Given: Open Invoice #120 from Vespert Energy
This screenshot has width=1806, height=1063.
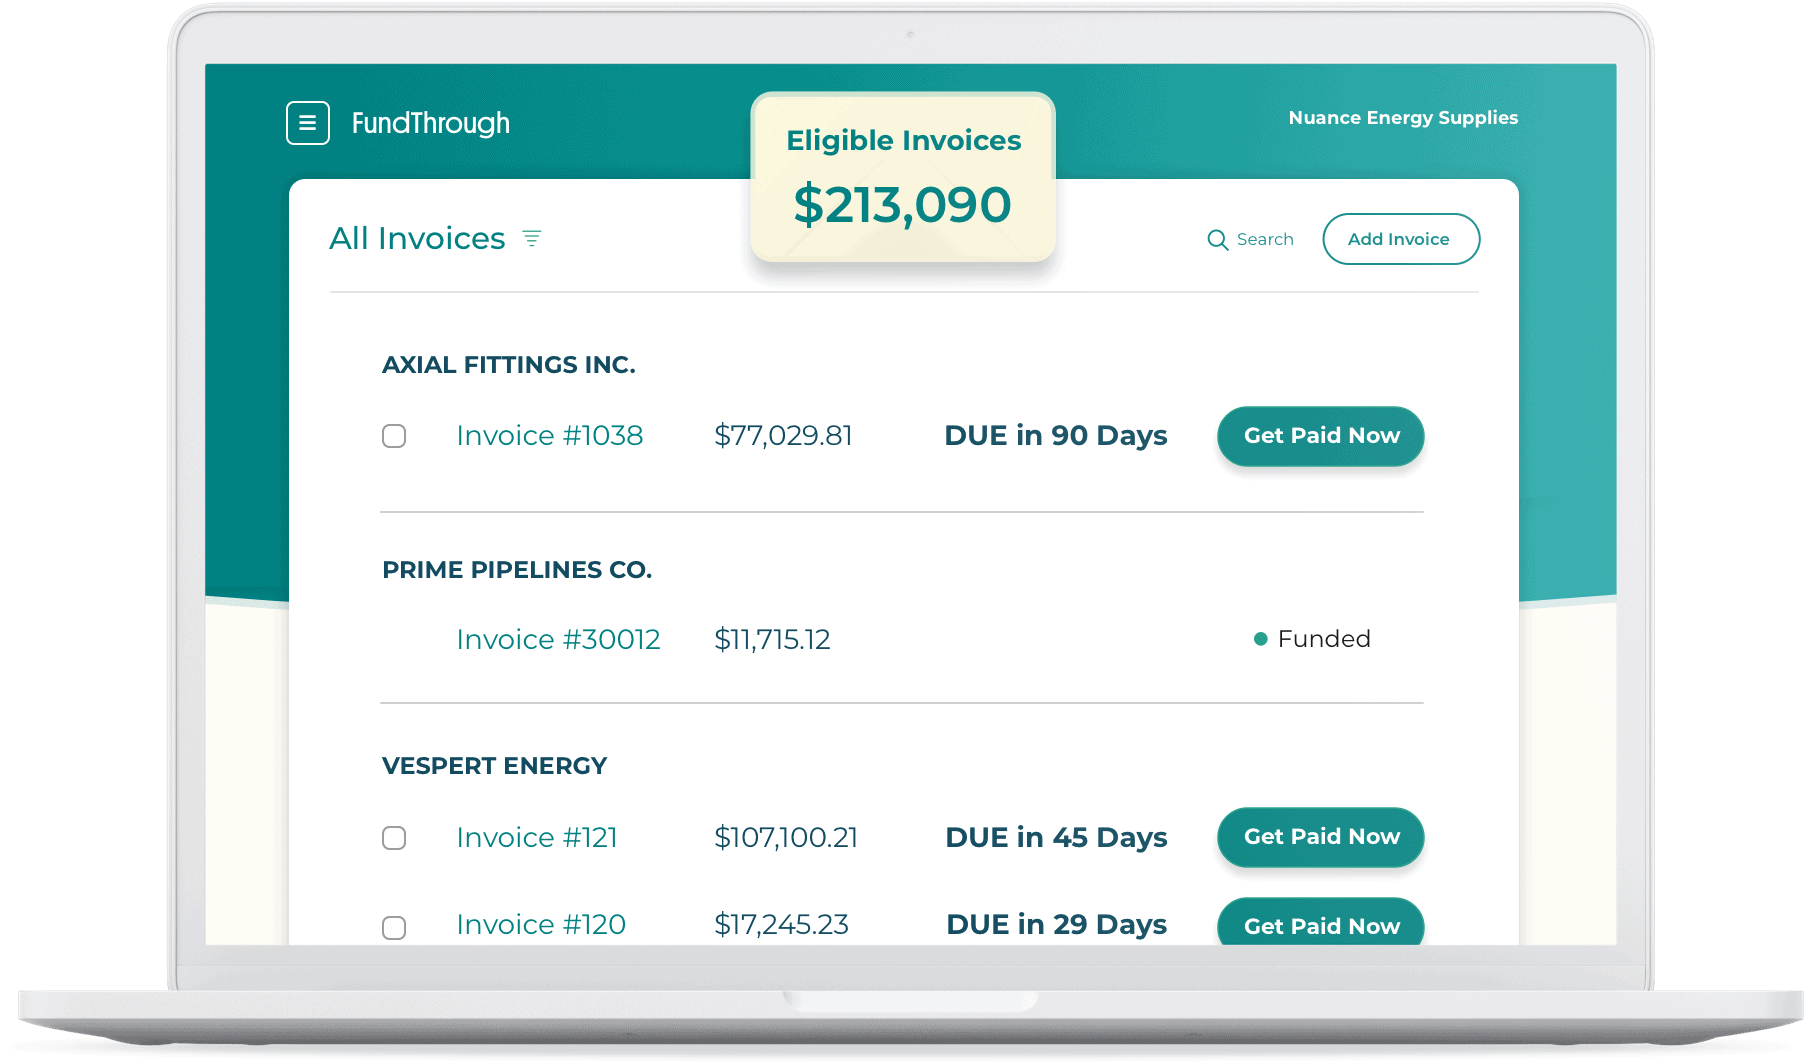Looking at the screenshot, I should point(540,925).
